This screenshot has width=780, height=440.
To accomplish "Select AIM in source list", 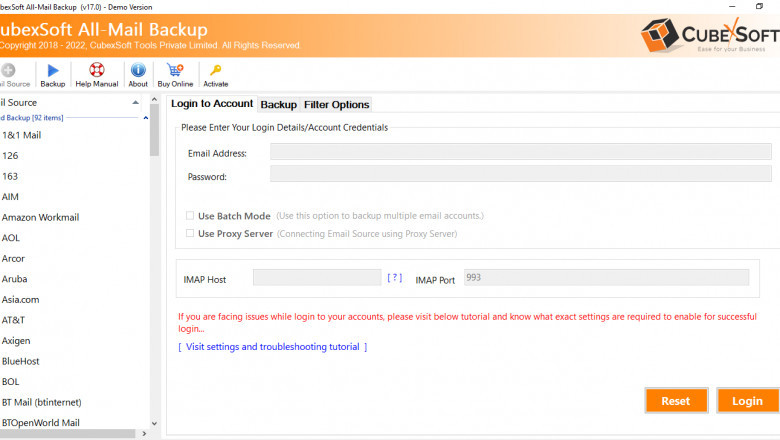I will point(10,197).
